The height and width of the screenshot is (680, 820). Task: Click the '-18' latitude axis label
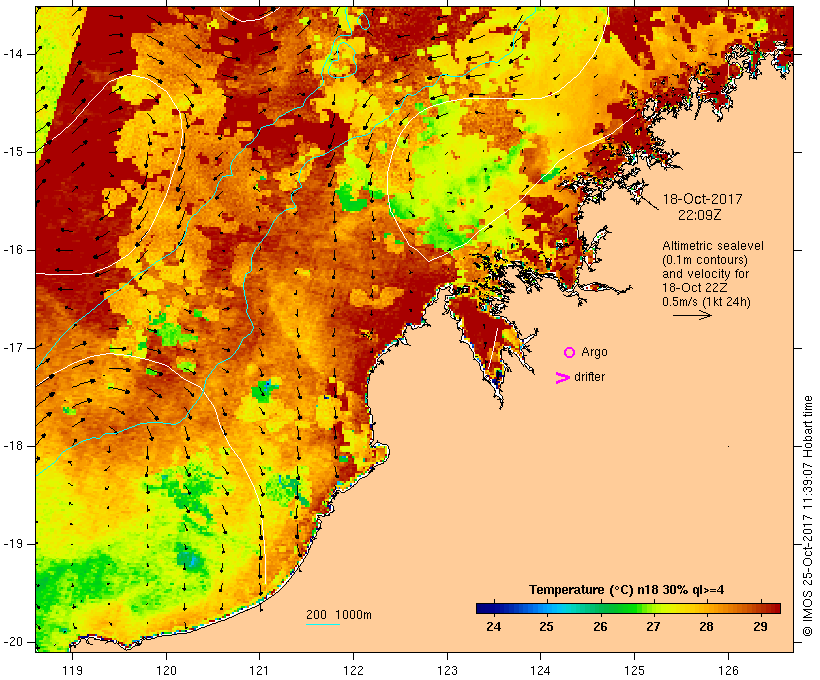(13, 446)
